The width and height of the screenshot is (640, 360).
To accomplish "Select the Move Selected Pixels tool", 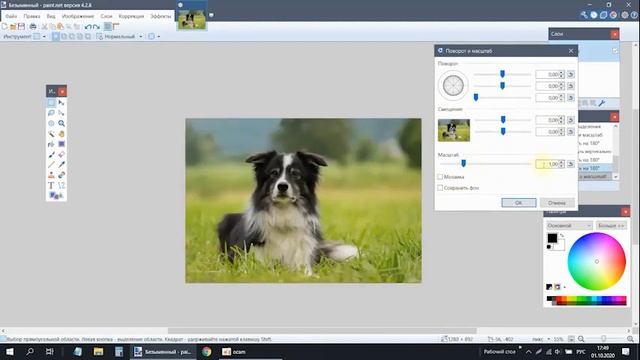I will [x=61, y=102].
